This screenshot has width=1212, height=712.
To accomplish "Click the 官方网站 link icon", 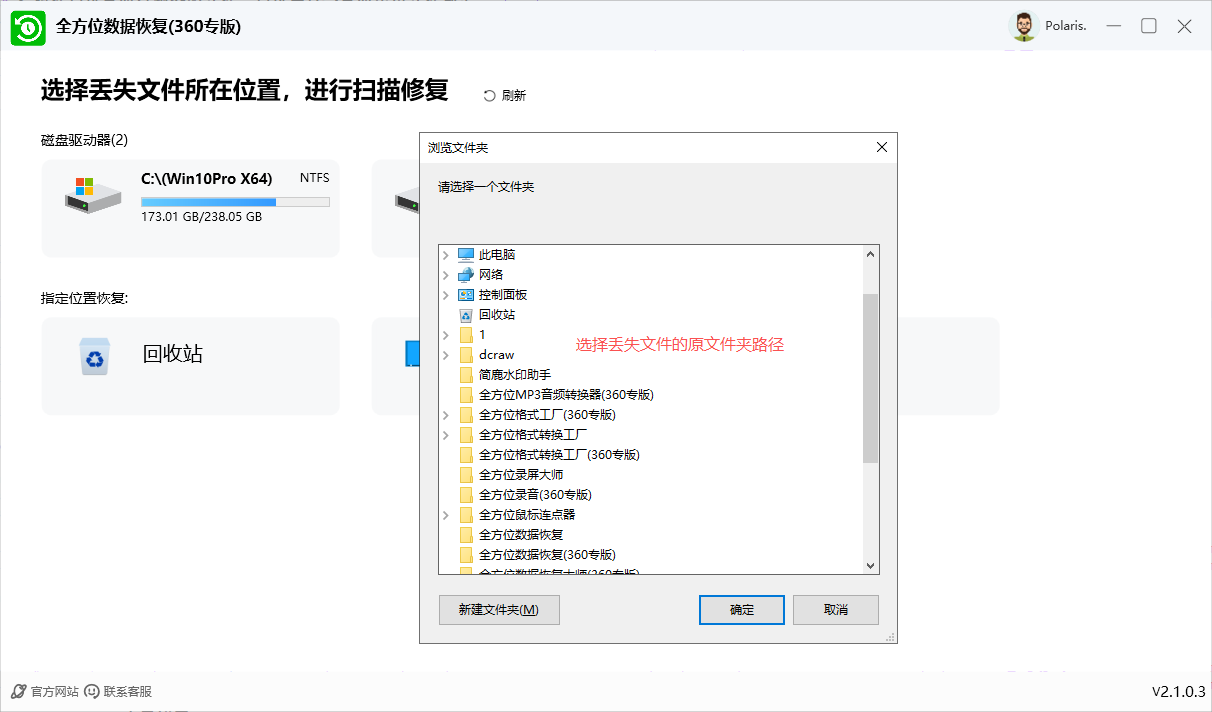I will click(19, 691).
